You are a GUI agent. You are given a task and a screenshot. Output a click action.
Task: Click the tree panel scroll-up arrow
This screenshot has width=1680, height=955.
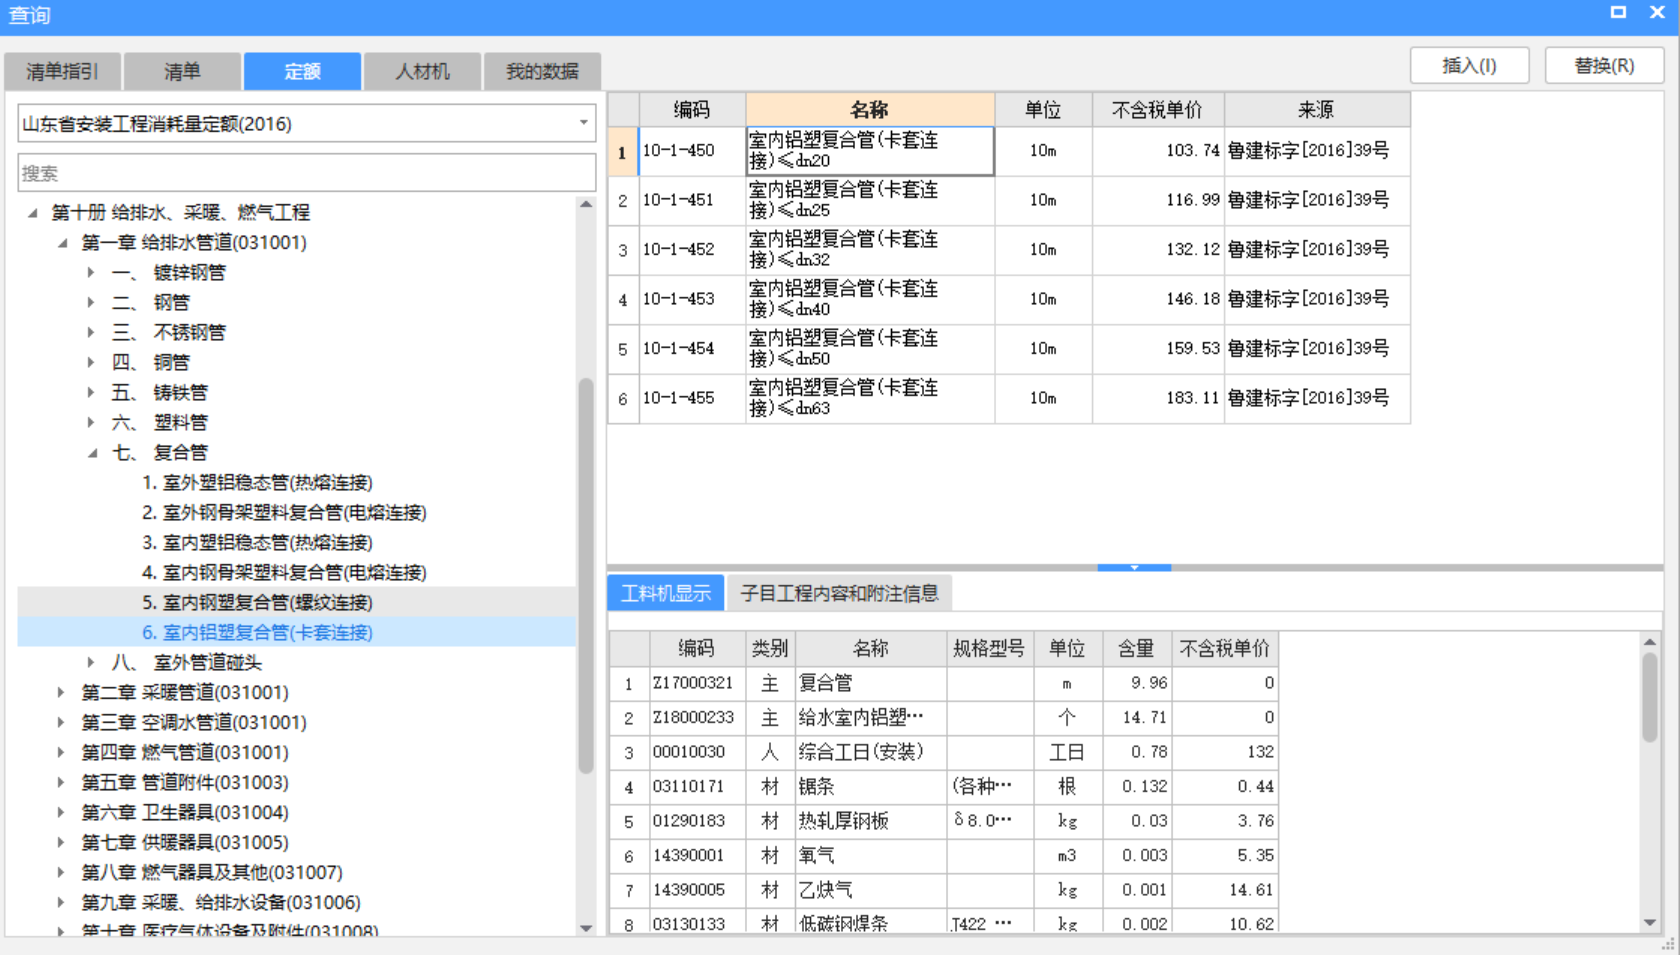[586, 204]
